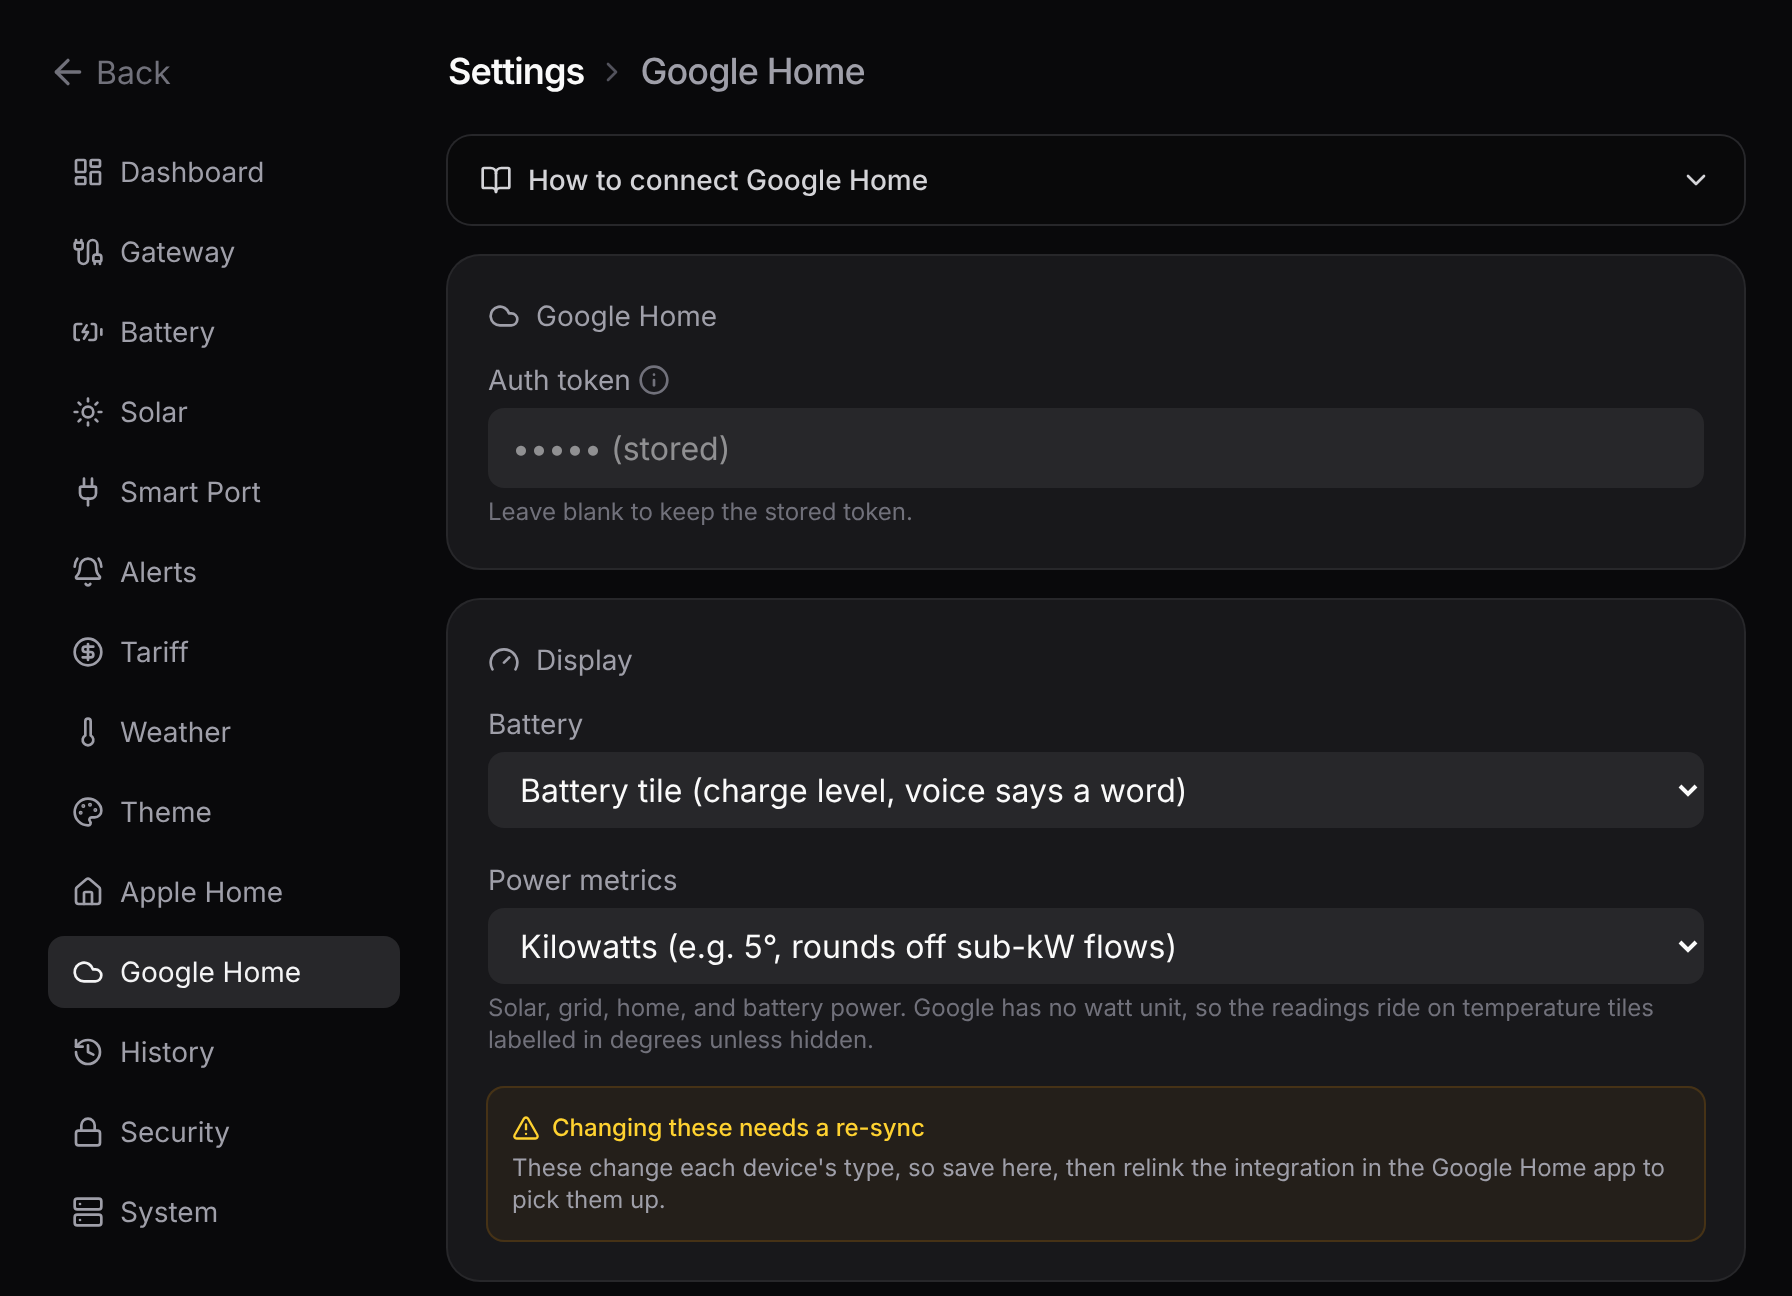Click the Alerts bell icon
The image size is (1792, 1296).
click(88, 572)
